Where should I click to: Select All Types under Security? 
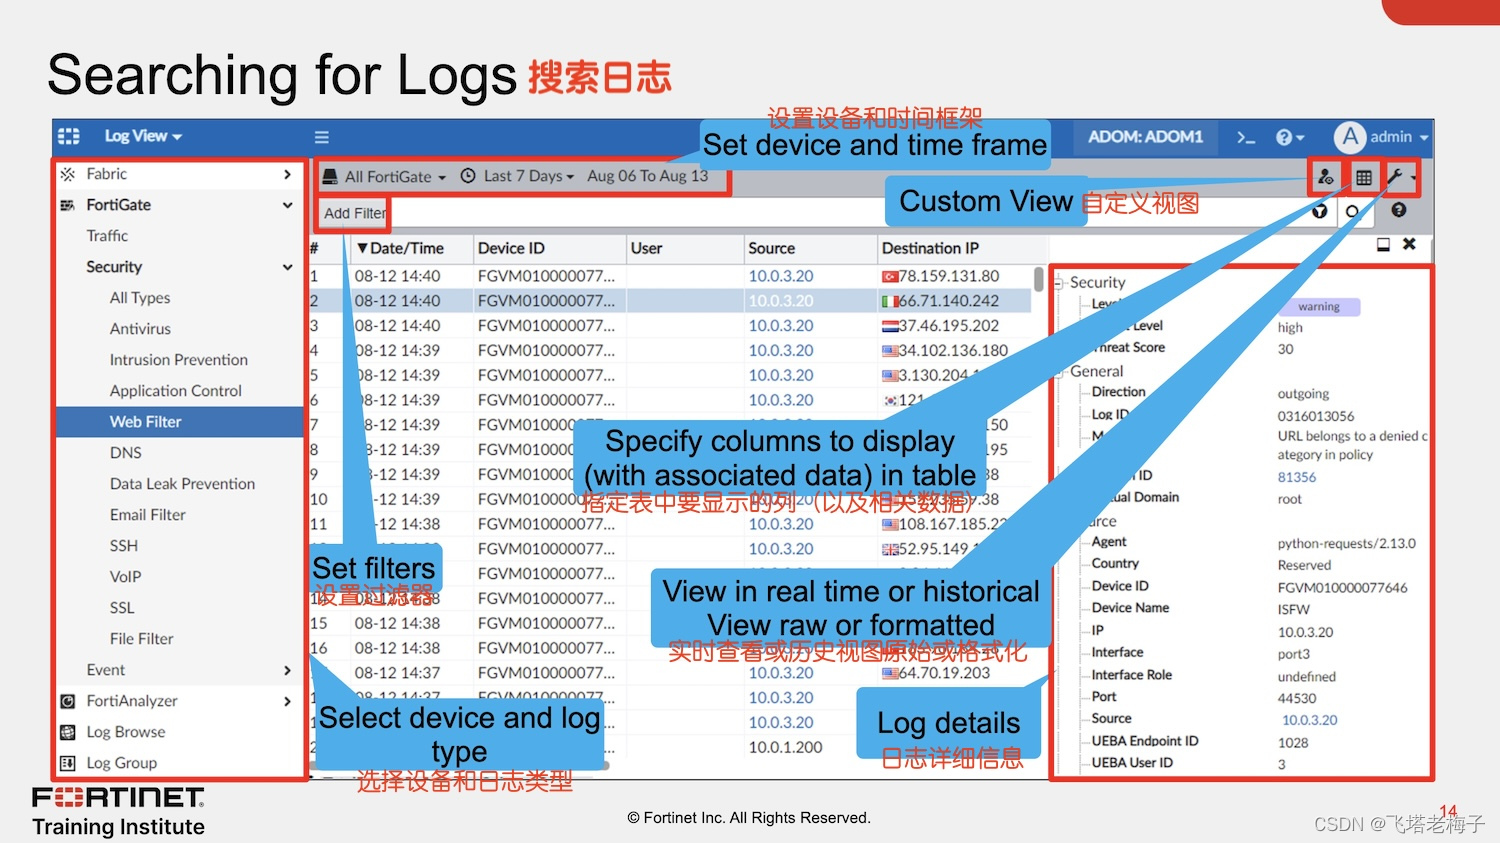[140, 298]
